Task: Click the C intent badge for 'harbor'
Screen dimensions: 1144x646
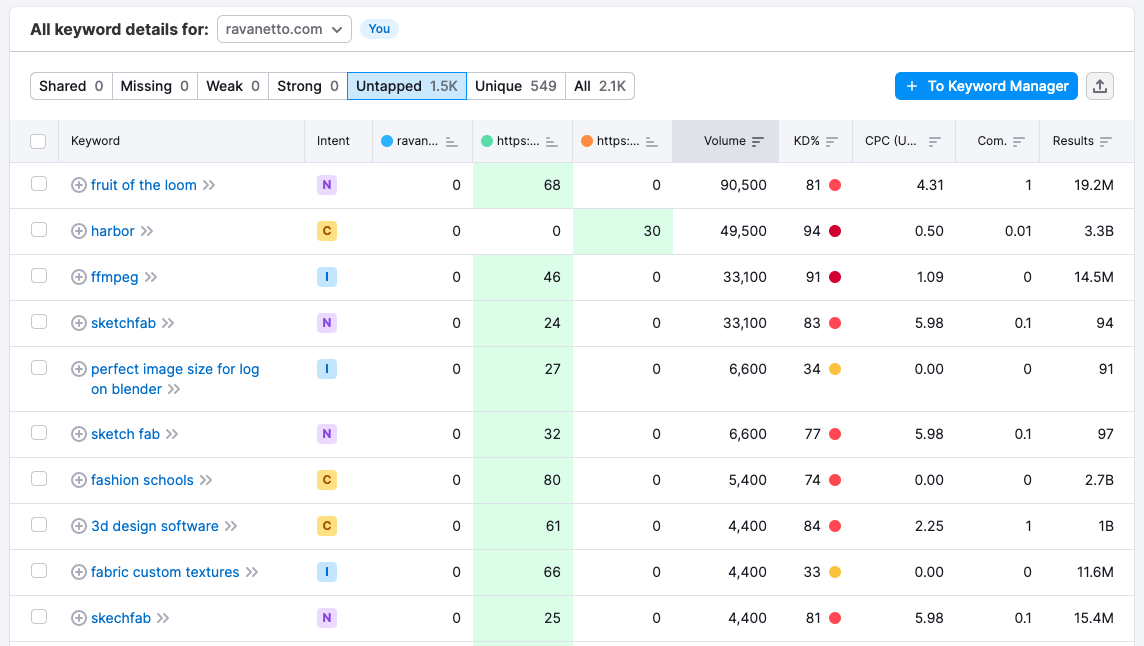Action: pos(327,231)
